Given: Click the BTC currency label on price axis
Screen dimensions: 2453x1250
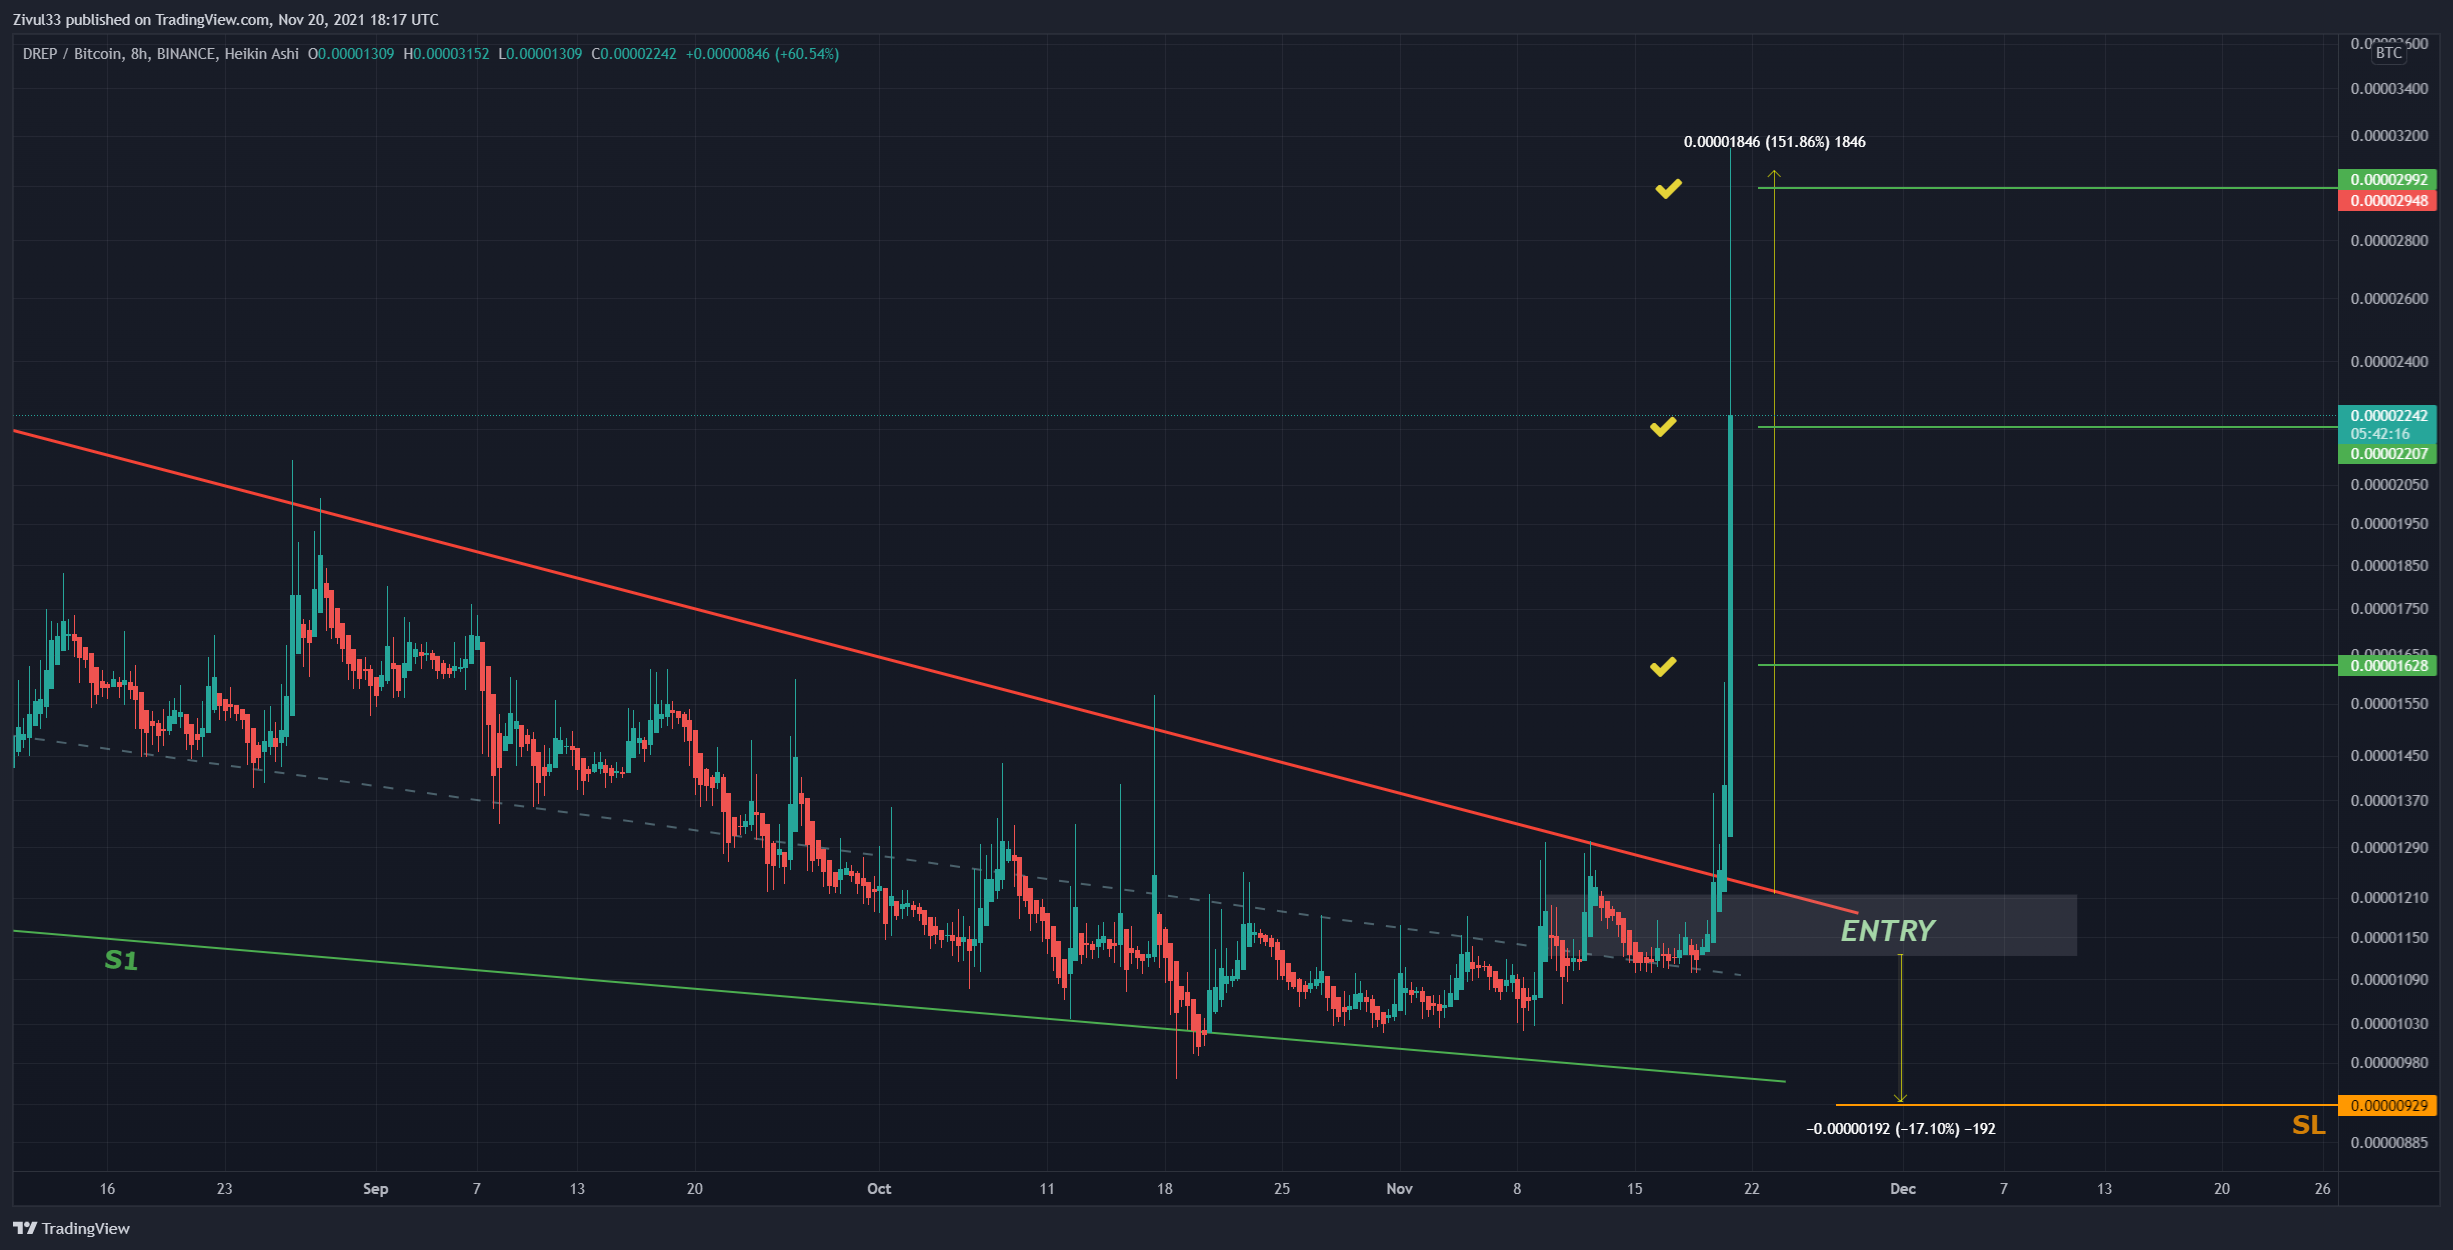Looking at the screenshot, I should tap(2389, 53).
